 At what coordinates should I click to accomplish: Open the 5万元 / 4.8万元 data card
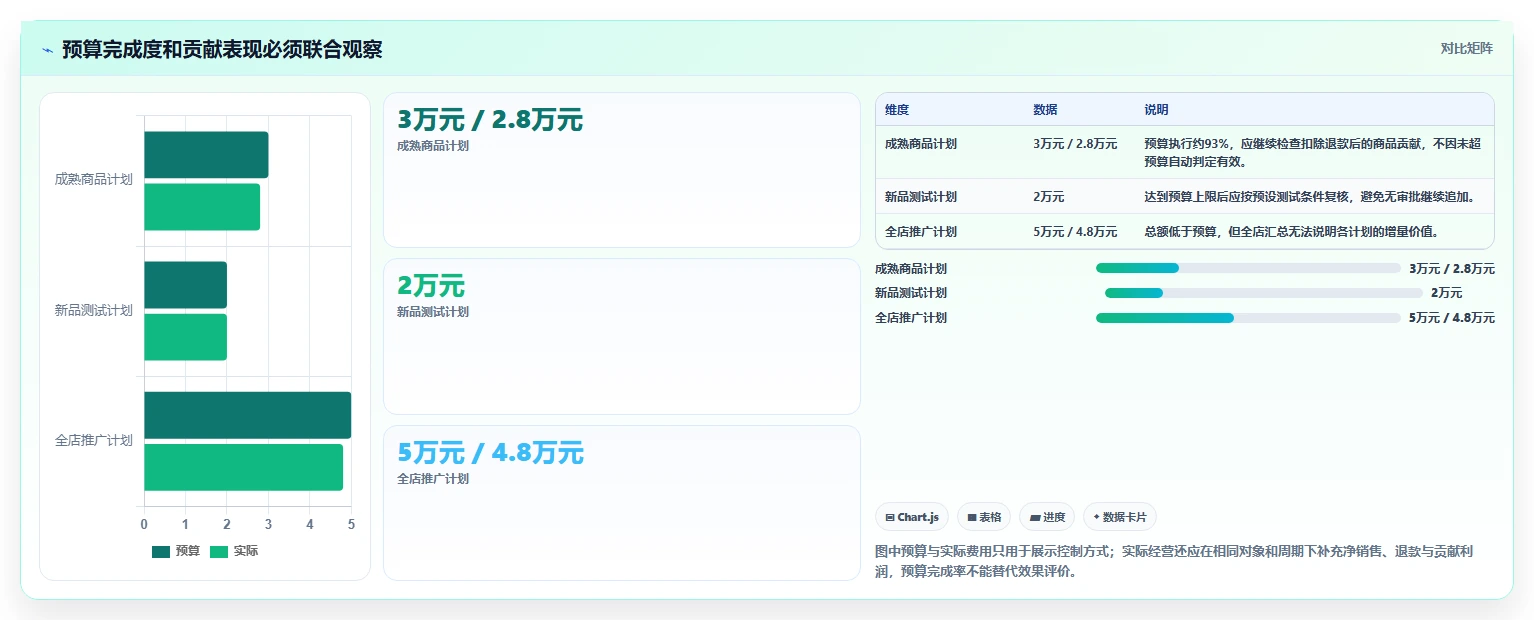(622, 503)
